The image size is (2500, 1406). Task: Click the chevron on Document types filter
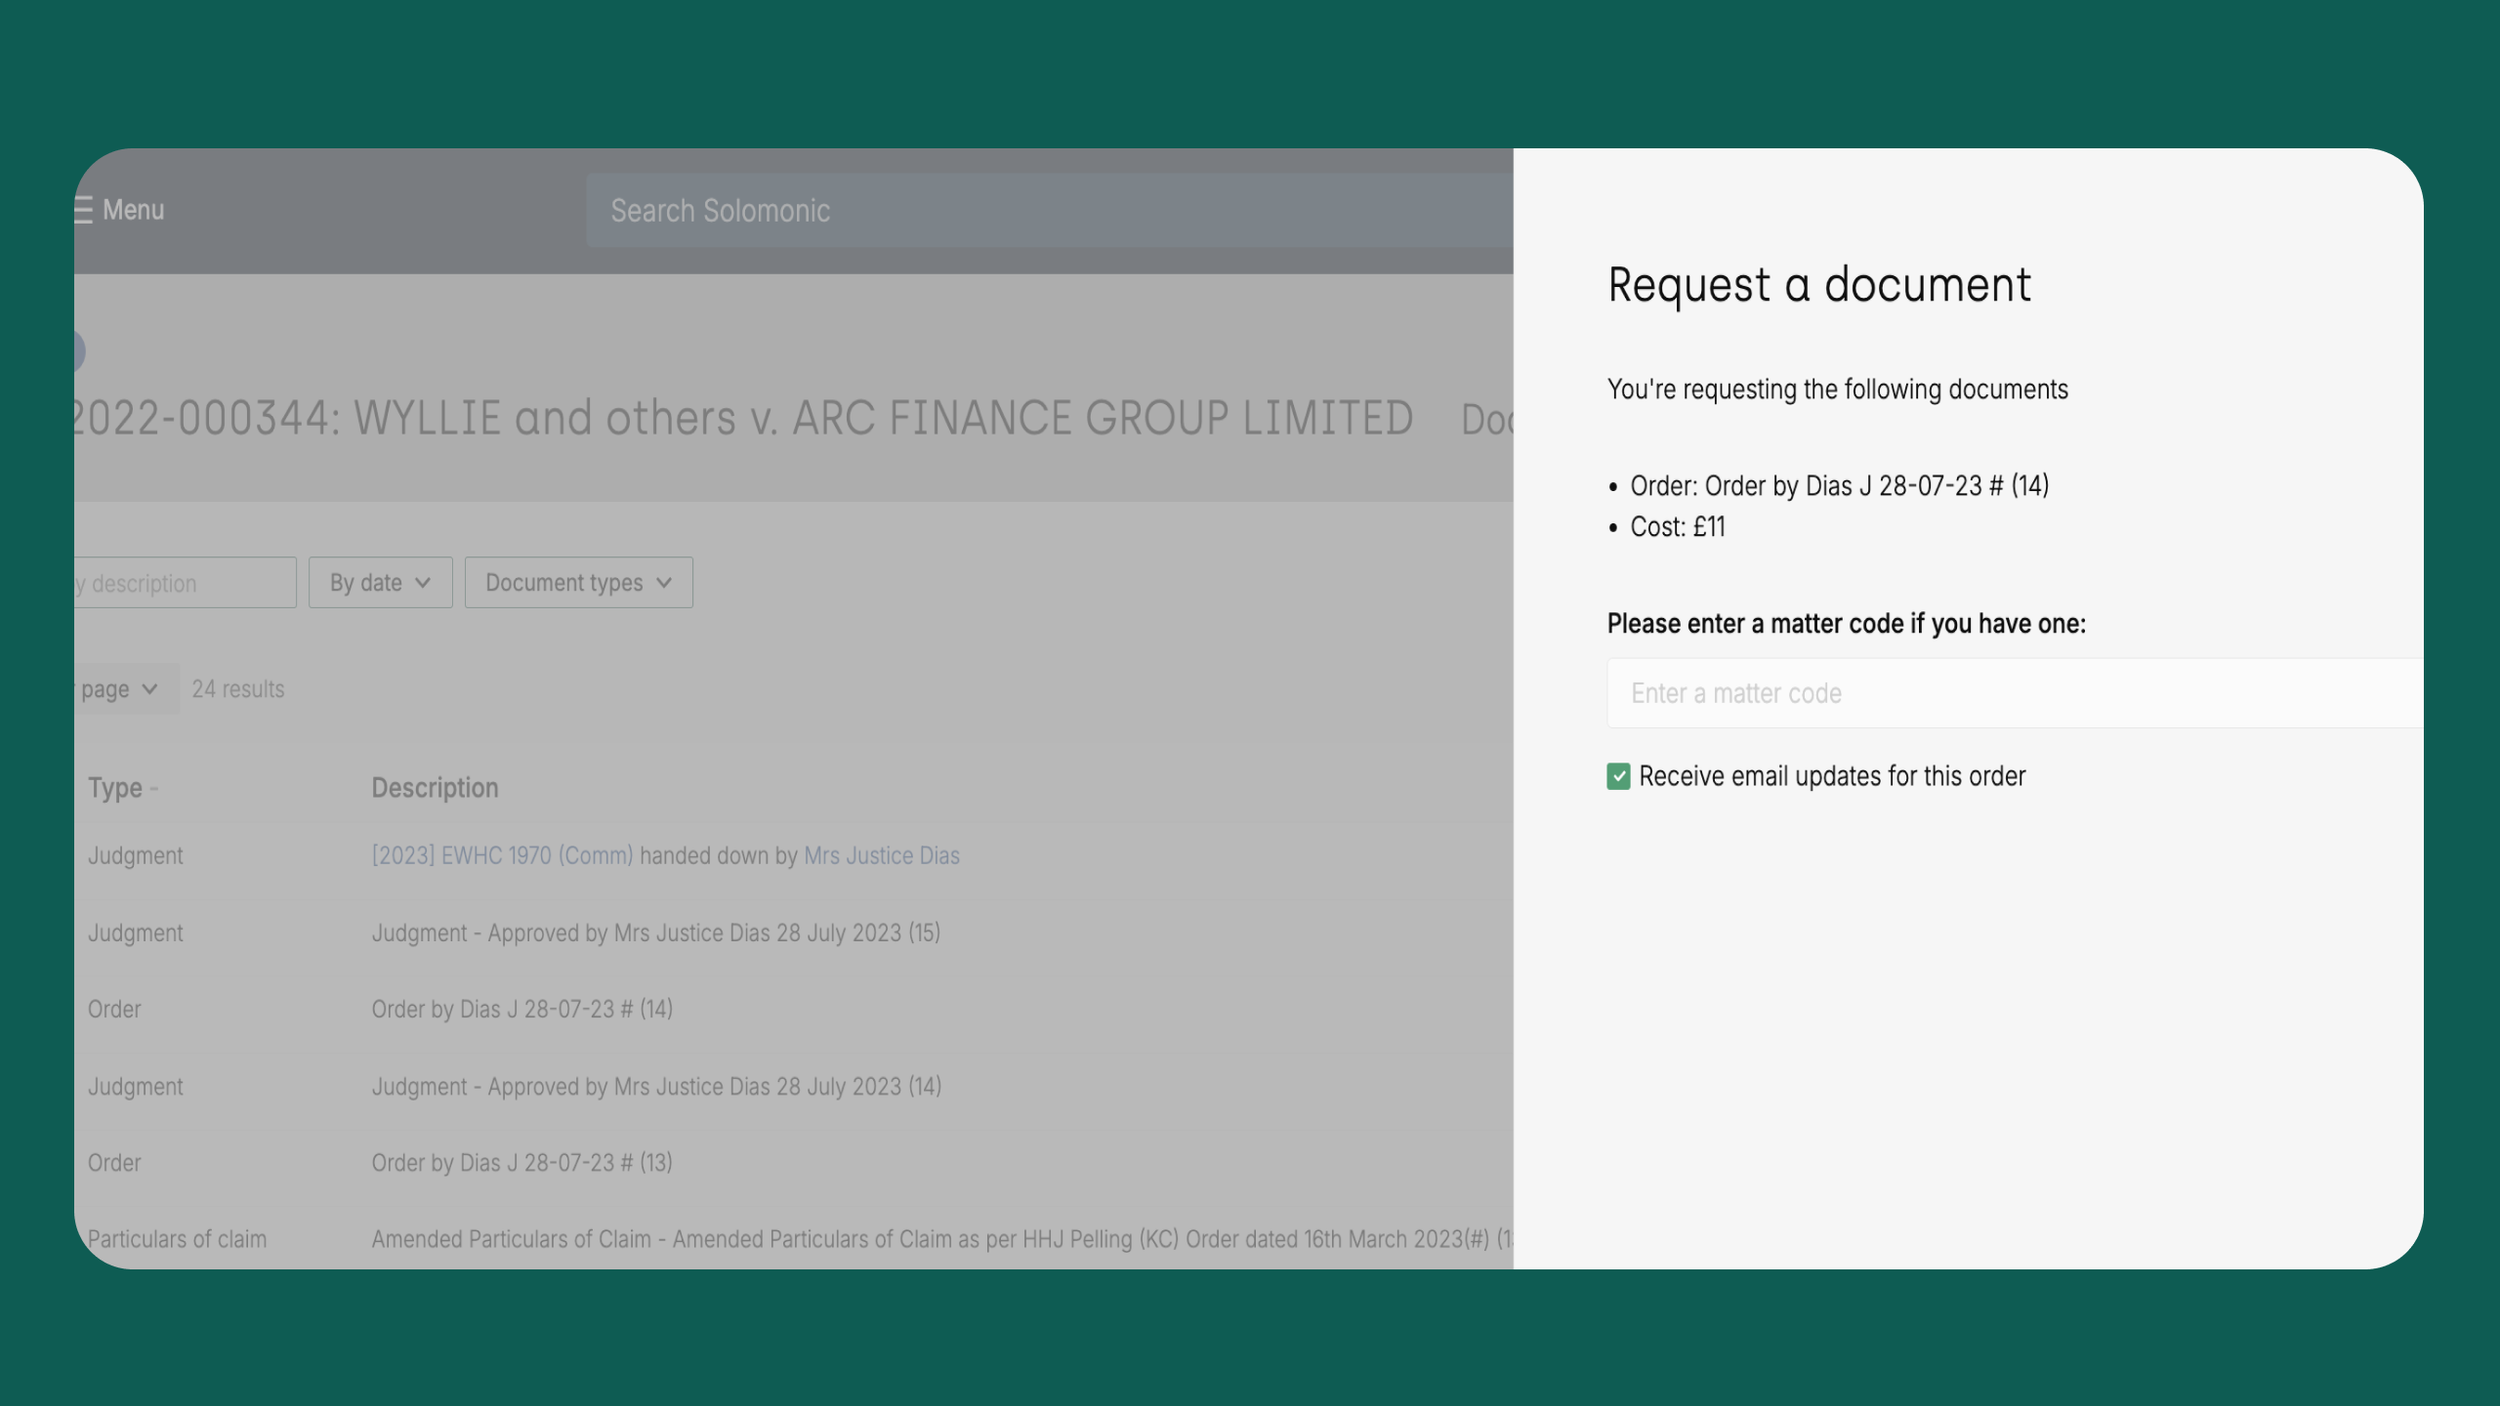[664, 583]
